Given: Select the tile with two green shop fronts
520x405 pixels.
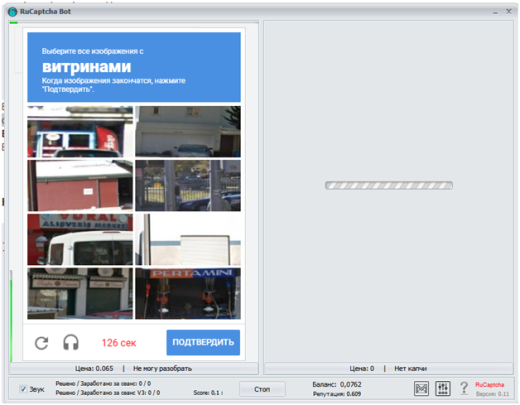Looking at the screenshot, I should (x=80, y=293).
